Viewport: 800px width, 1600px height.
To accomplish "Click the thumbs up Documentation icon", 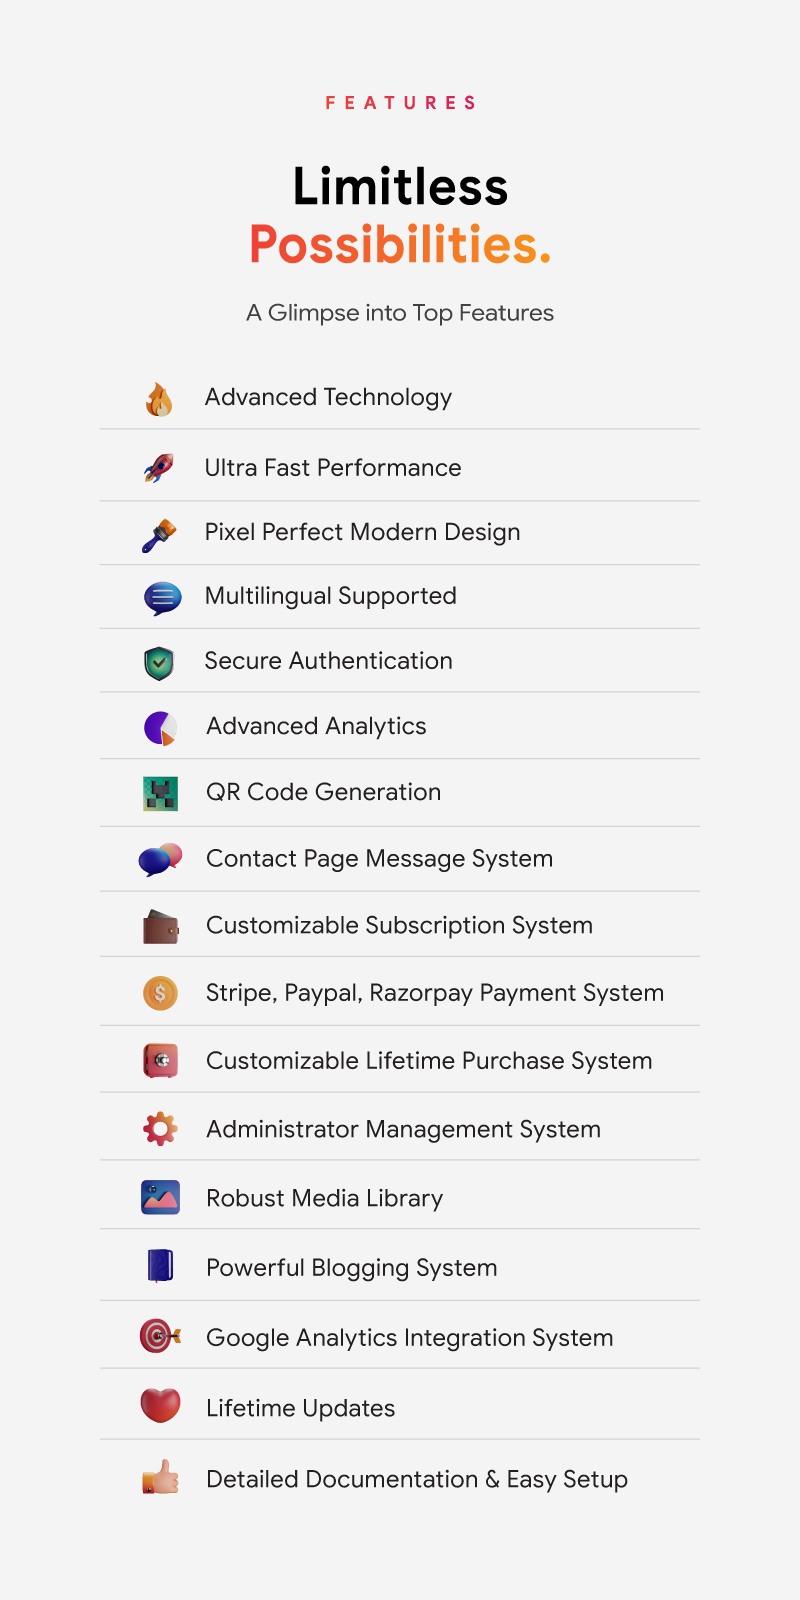I will pyautogui.click(x=160, y=1477).
